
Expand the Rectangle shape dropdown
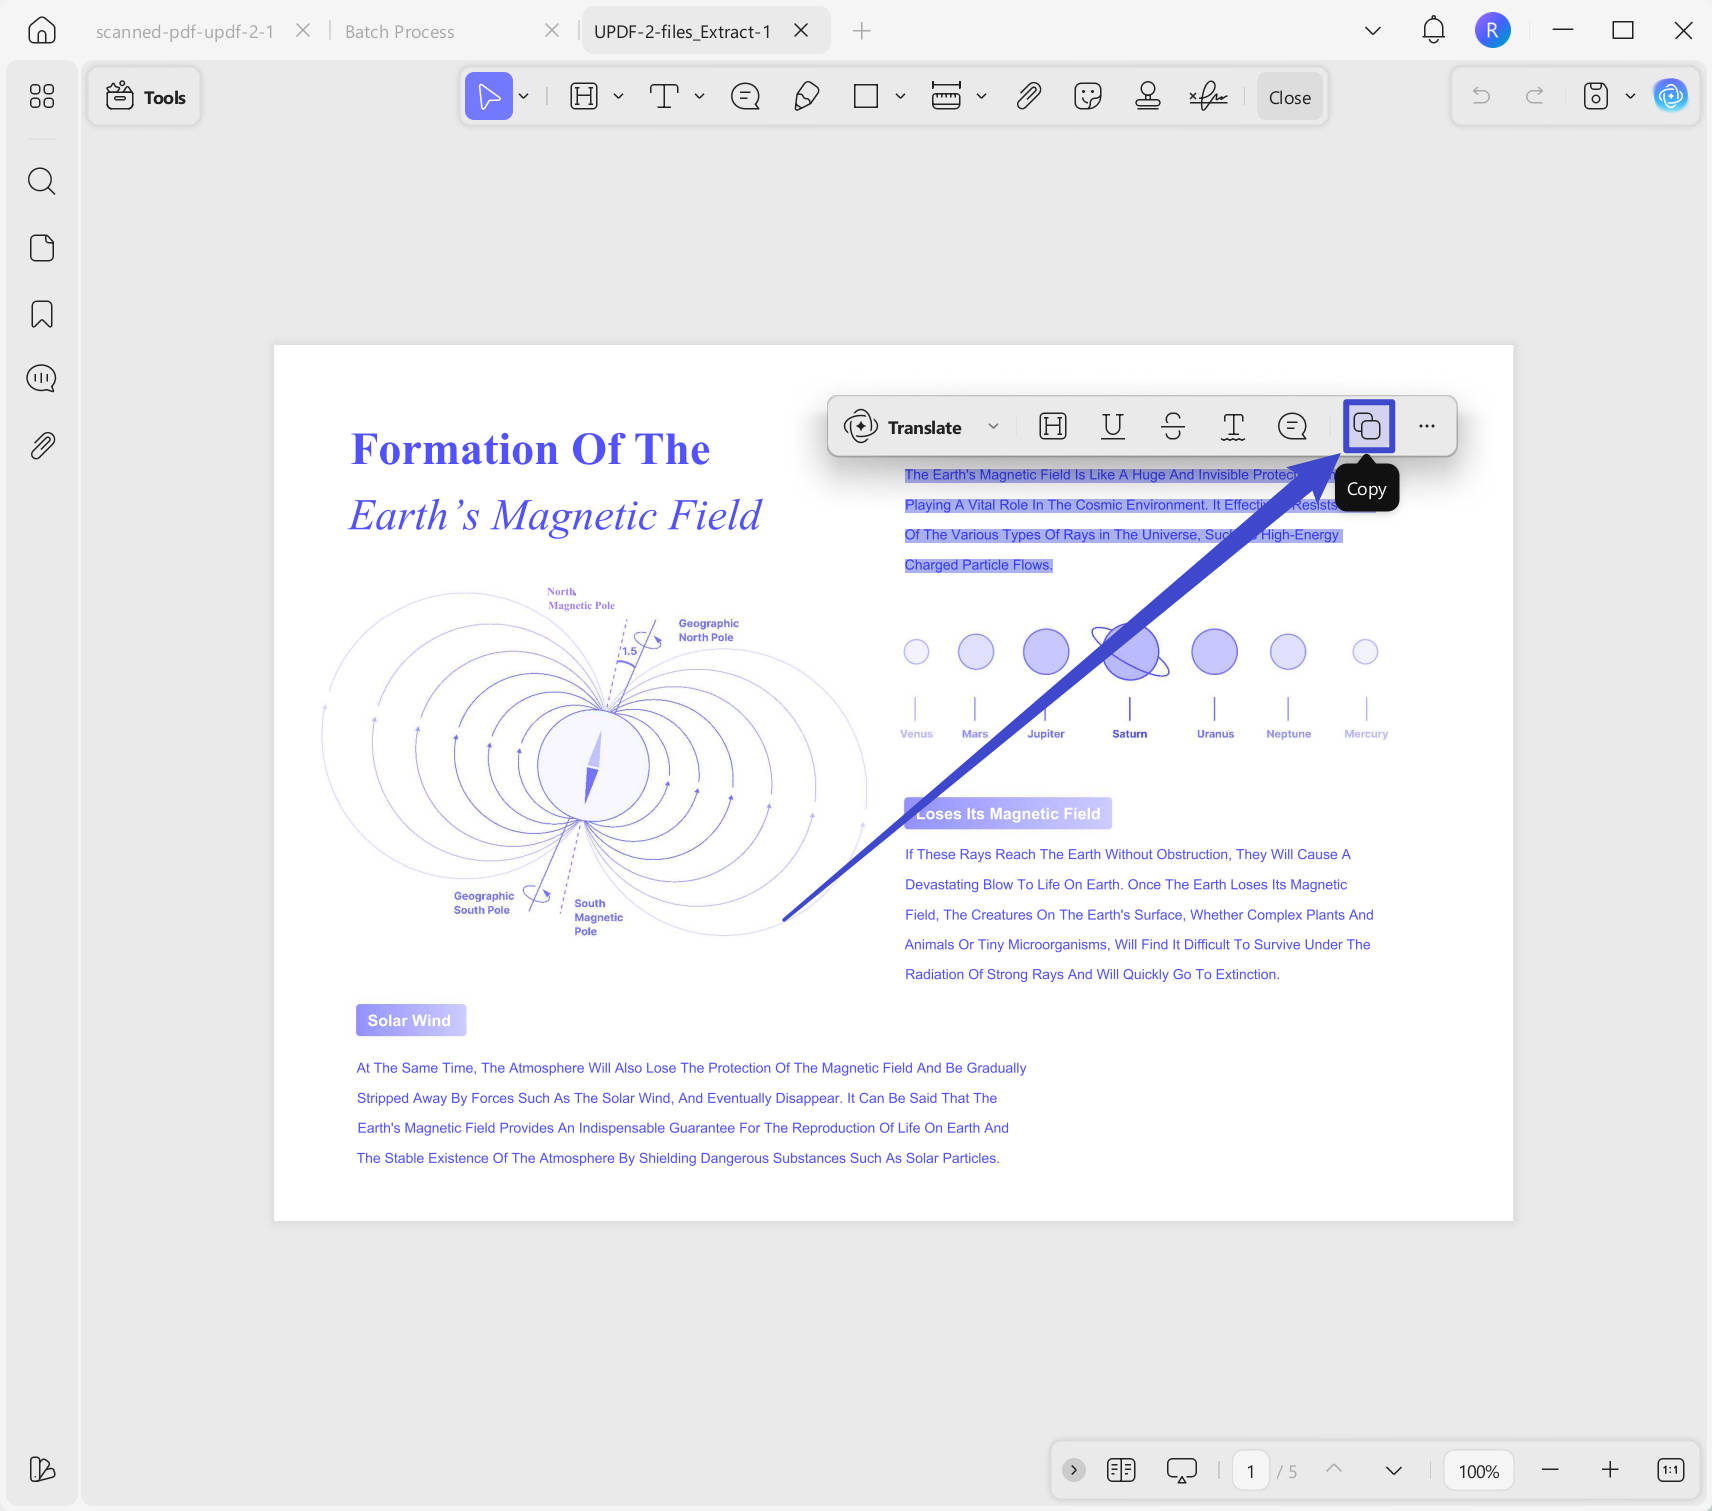point(900,97)
